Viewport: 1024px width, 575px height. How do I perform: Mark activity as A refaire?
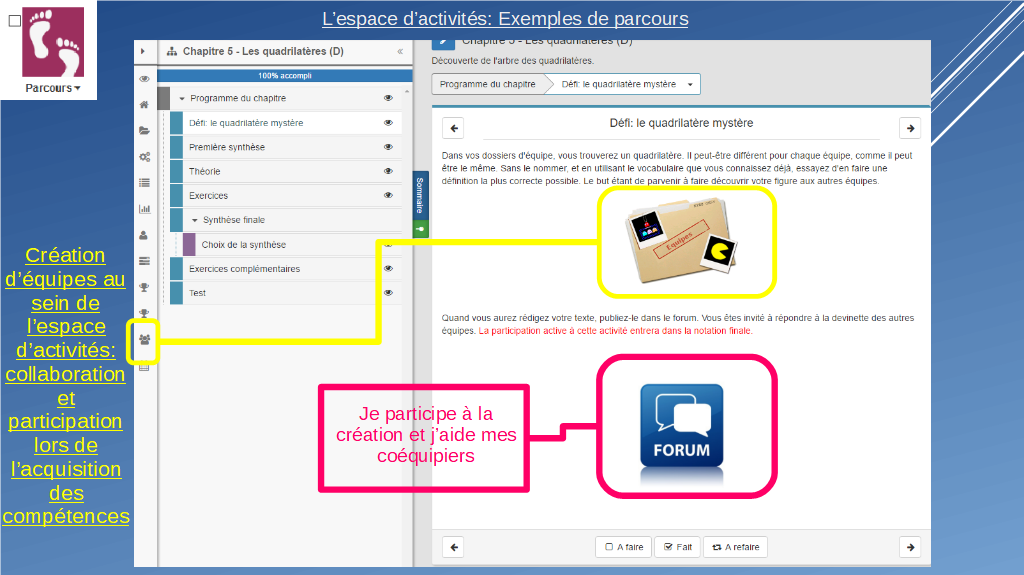(x=735, y=547)
